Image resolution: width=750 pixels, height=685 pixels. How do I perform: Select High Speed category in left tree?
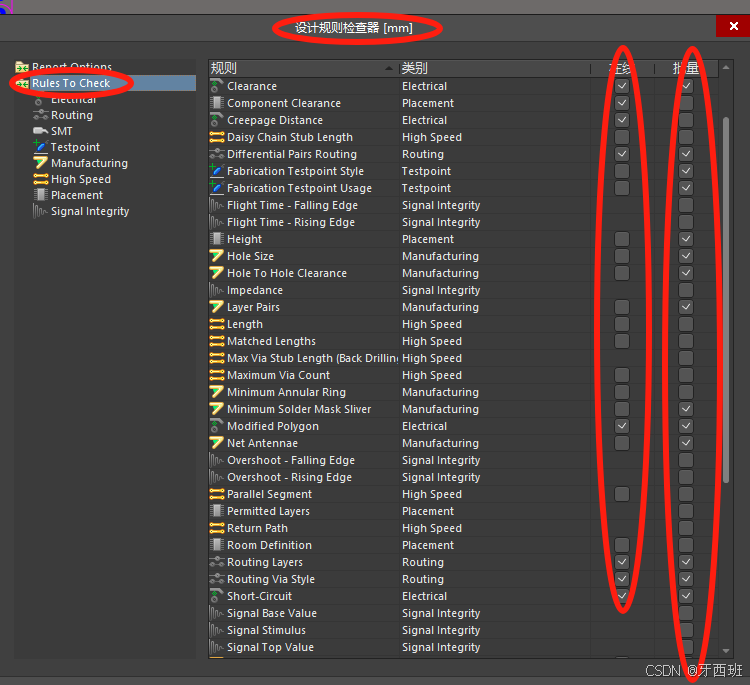pos(81,179)
